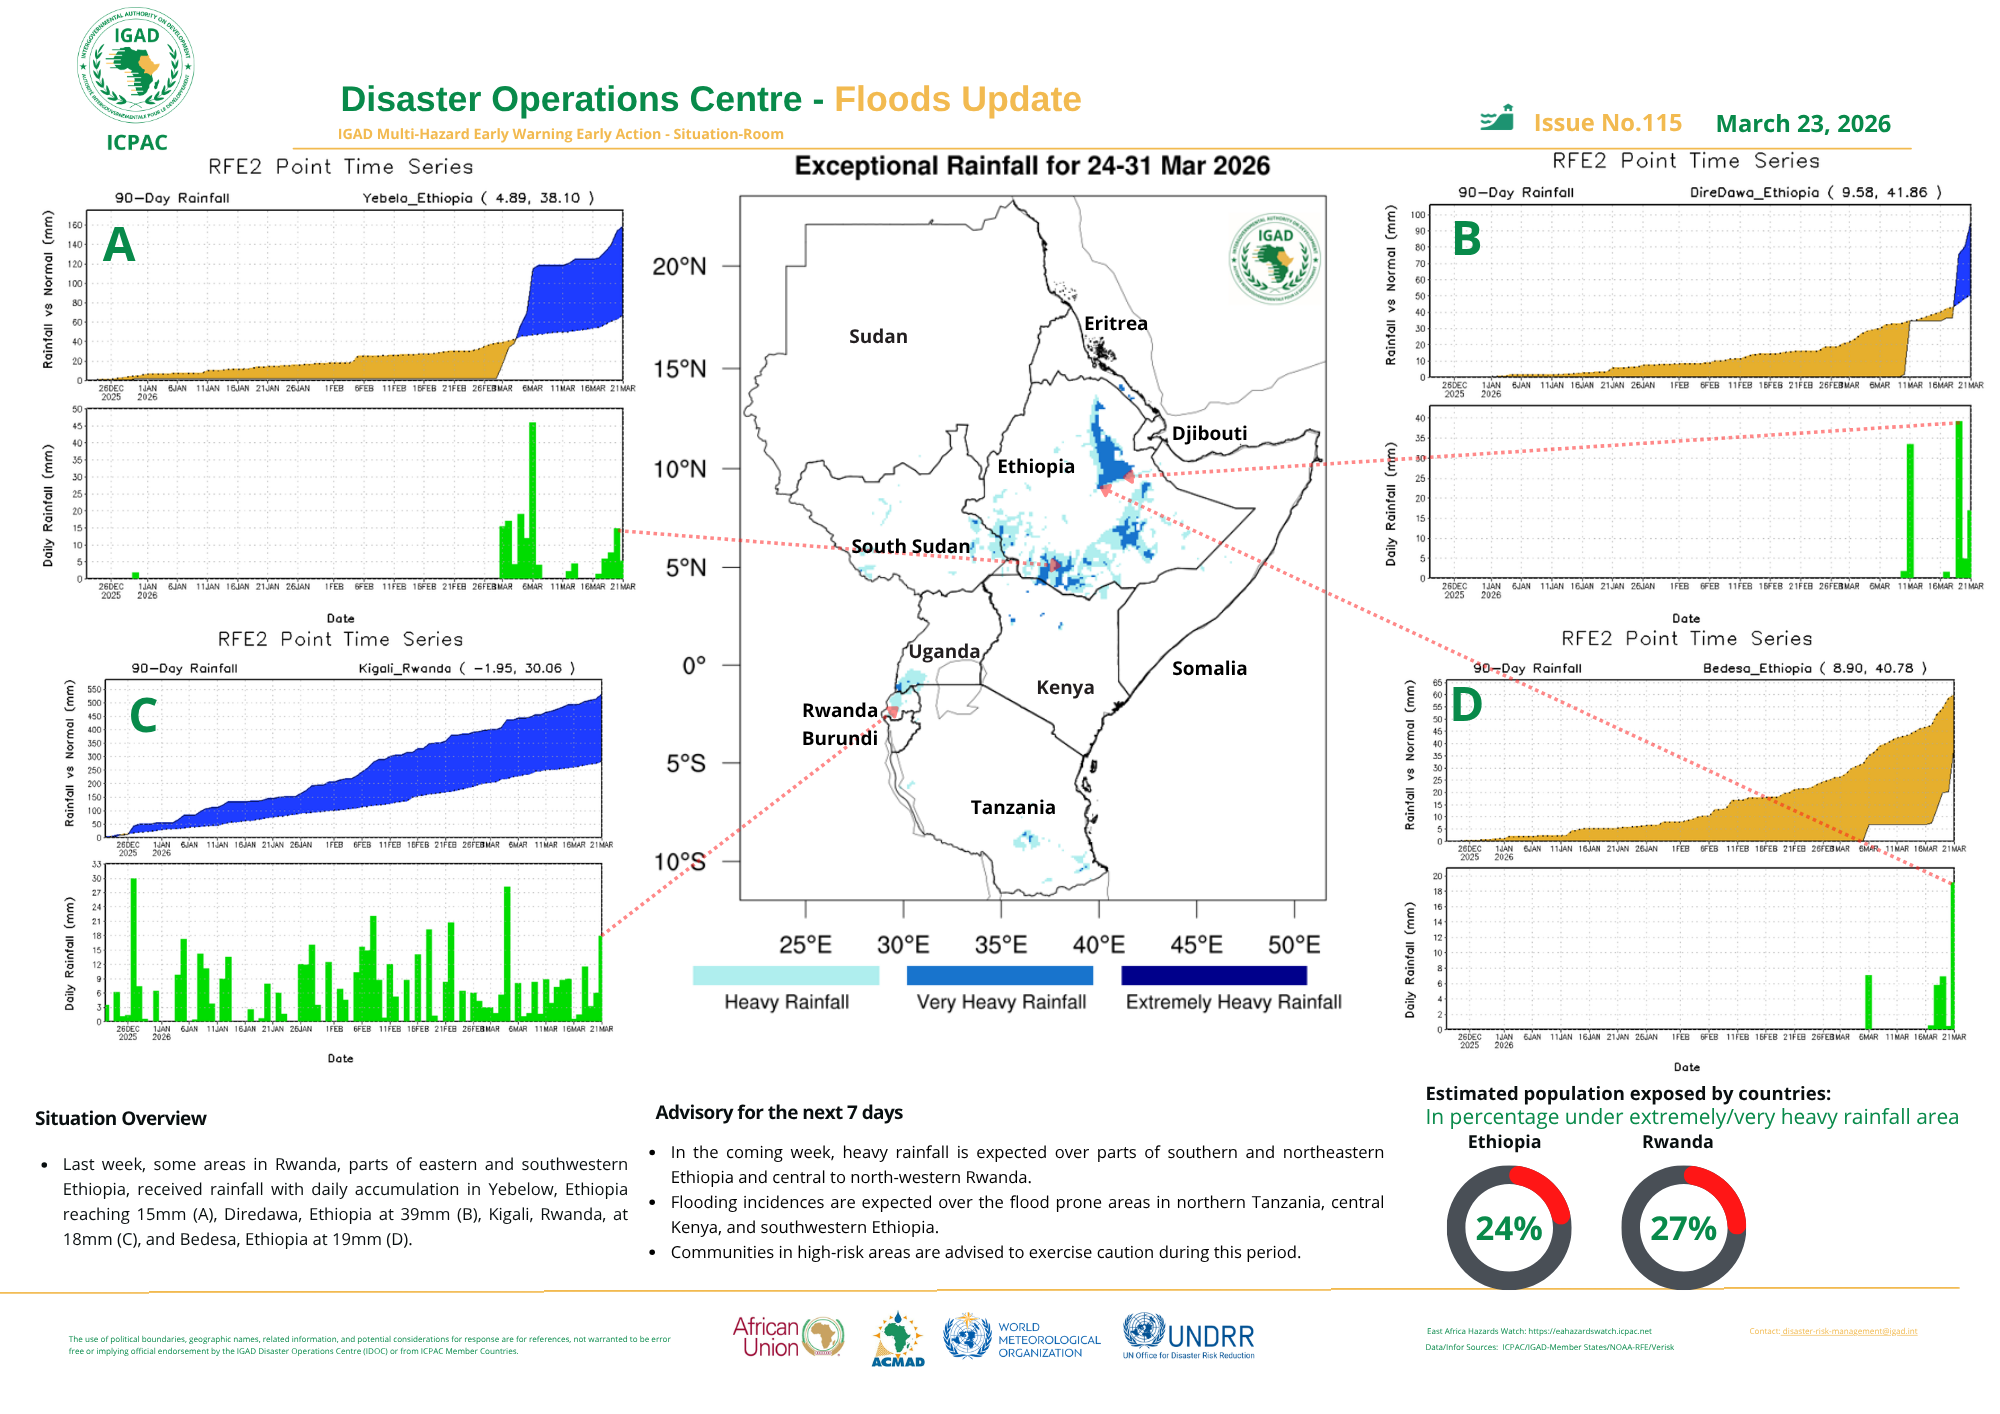
Task: Click the green letter D chart marker
Action: coord(1466,705)
